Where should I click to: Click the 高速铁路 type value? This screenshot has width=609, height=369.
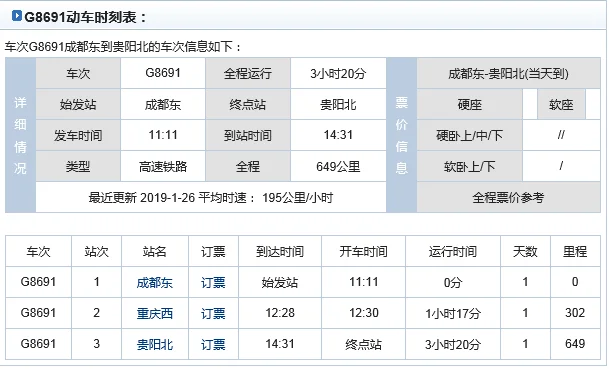pyautogui.click(x=163, y=167)
